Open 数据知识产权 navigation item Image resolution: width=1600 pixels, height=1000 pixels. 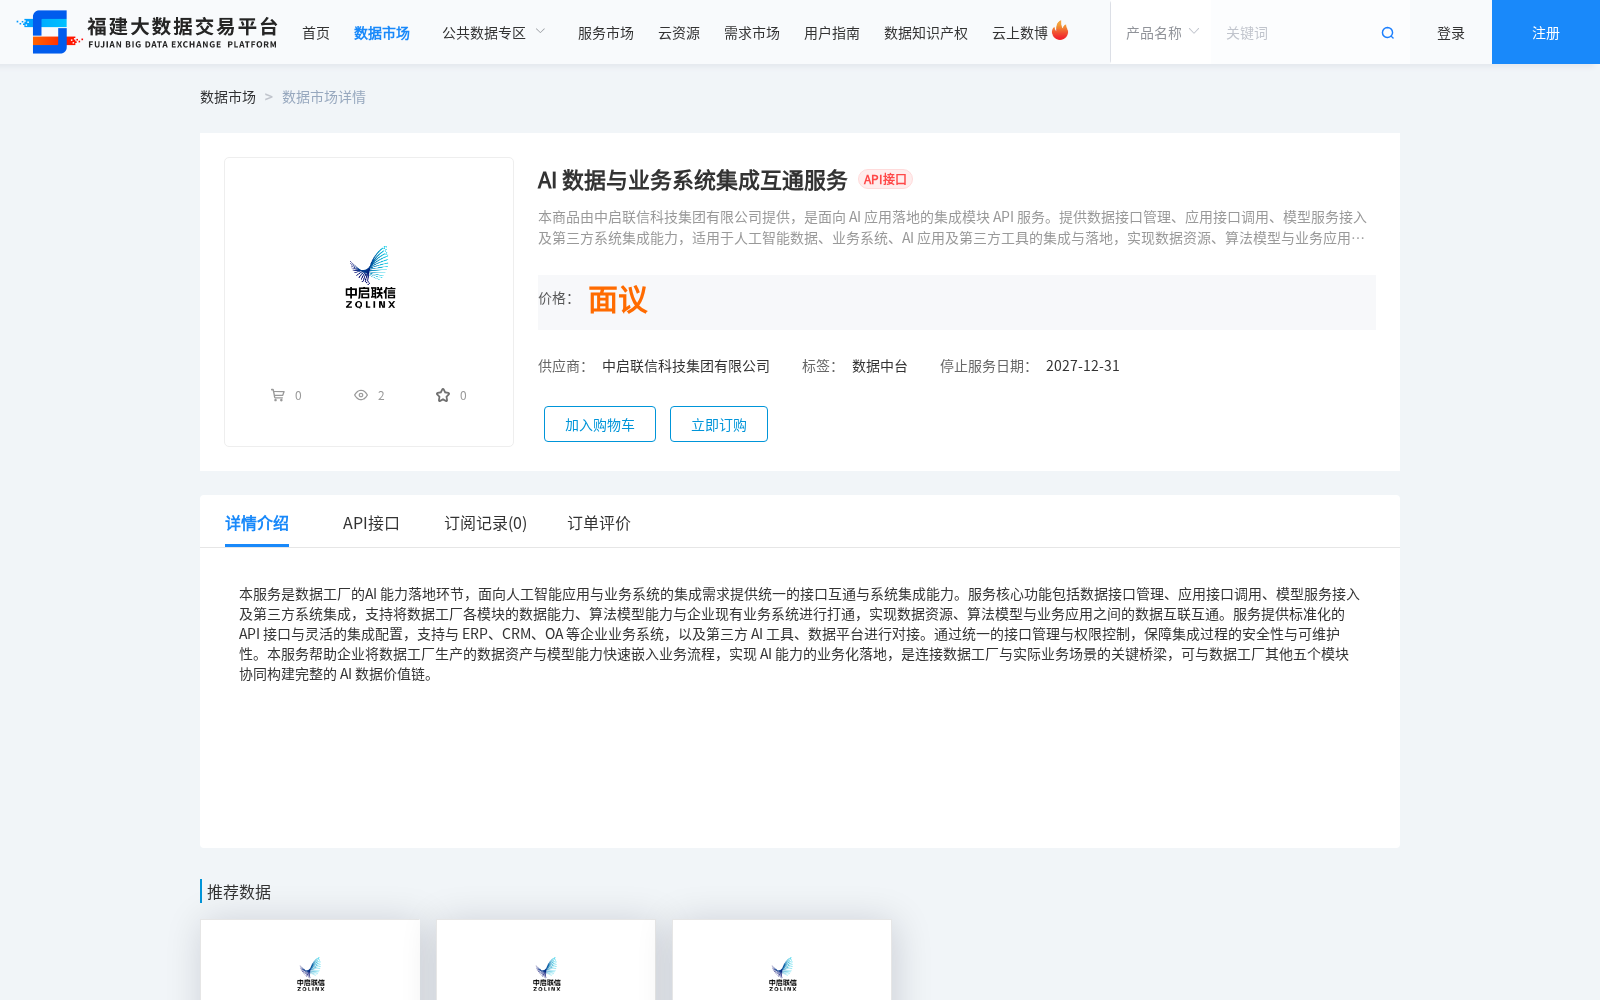coord(926,33)
